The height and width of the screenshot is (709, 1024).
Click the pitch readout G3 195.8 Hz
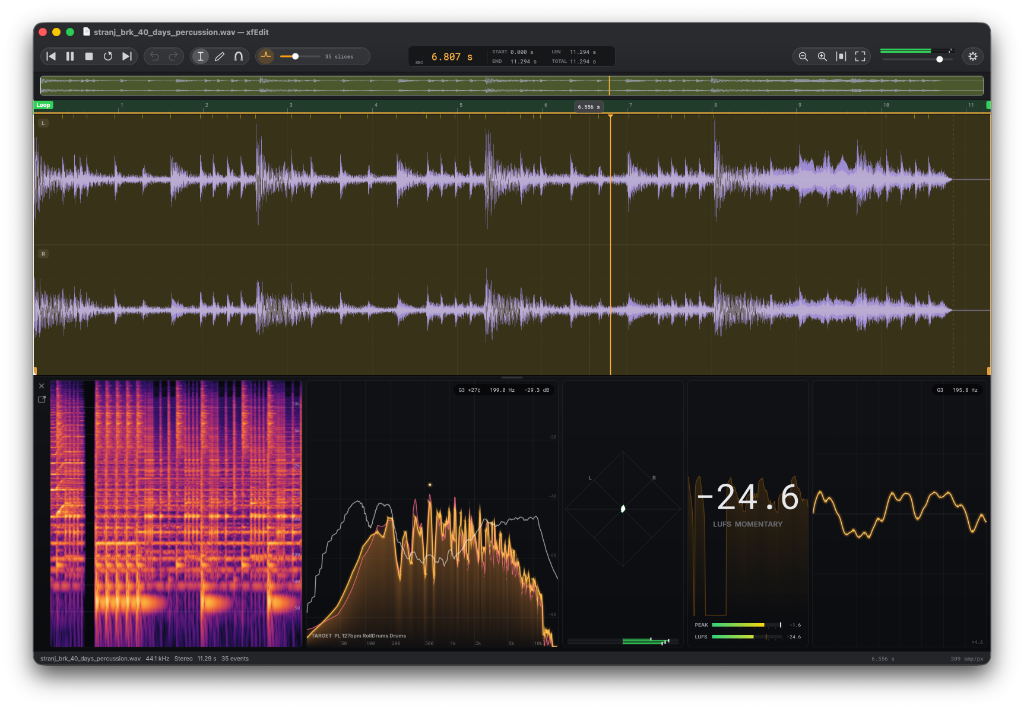pos(957,390)
